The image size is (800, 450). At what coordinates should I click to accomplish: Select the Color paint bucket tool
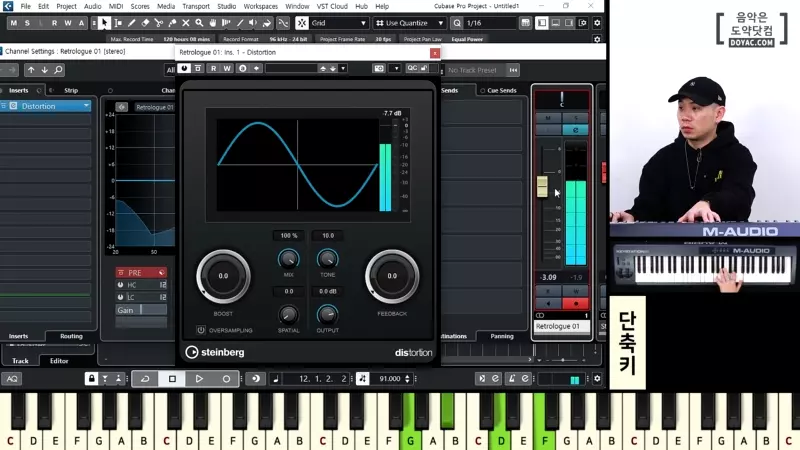(267, 23)
